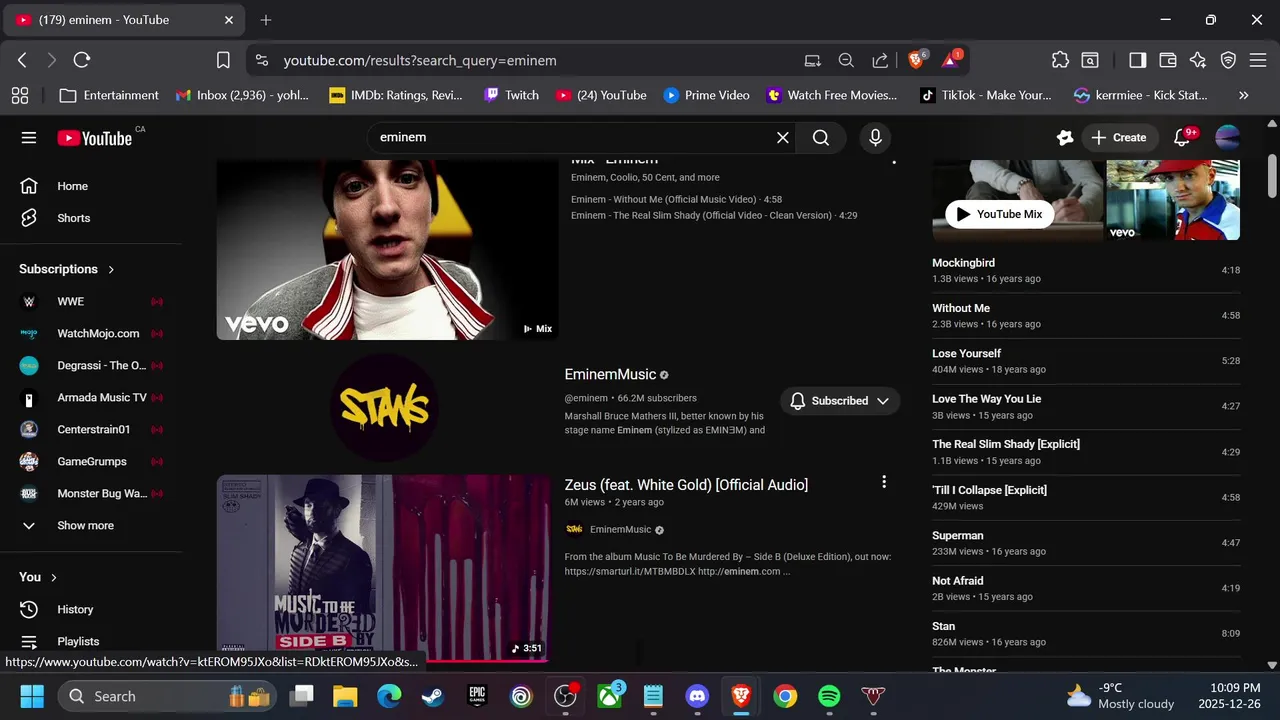
Task: Play Lose Yourself from the mix list
Action: [x=1086, y=361]
